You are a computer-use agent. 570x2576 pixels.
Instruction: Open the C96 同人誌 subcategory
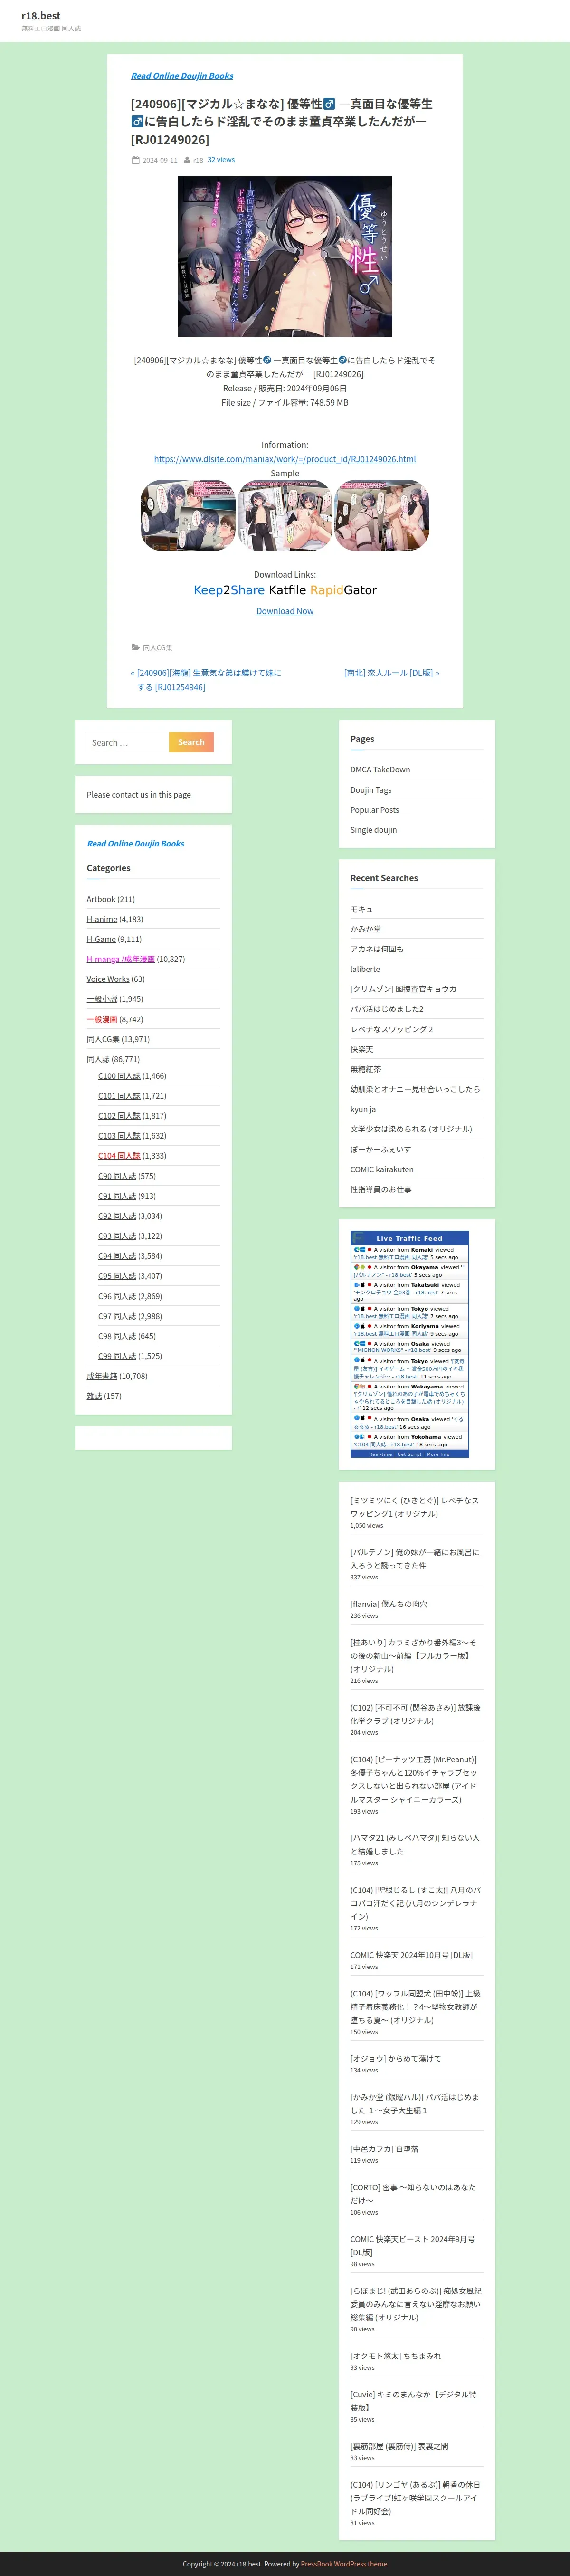point(117,1296)
